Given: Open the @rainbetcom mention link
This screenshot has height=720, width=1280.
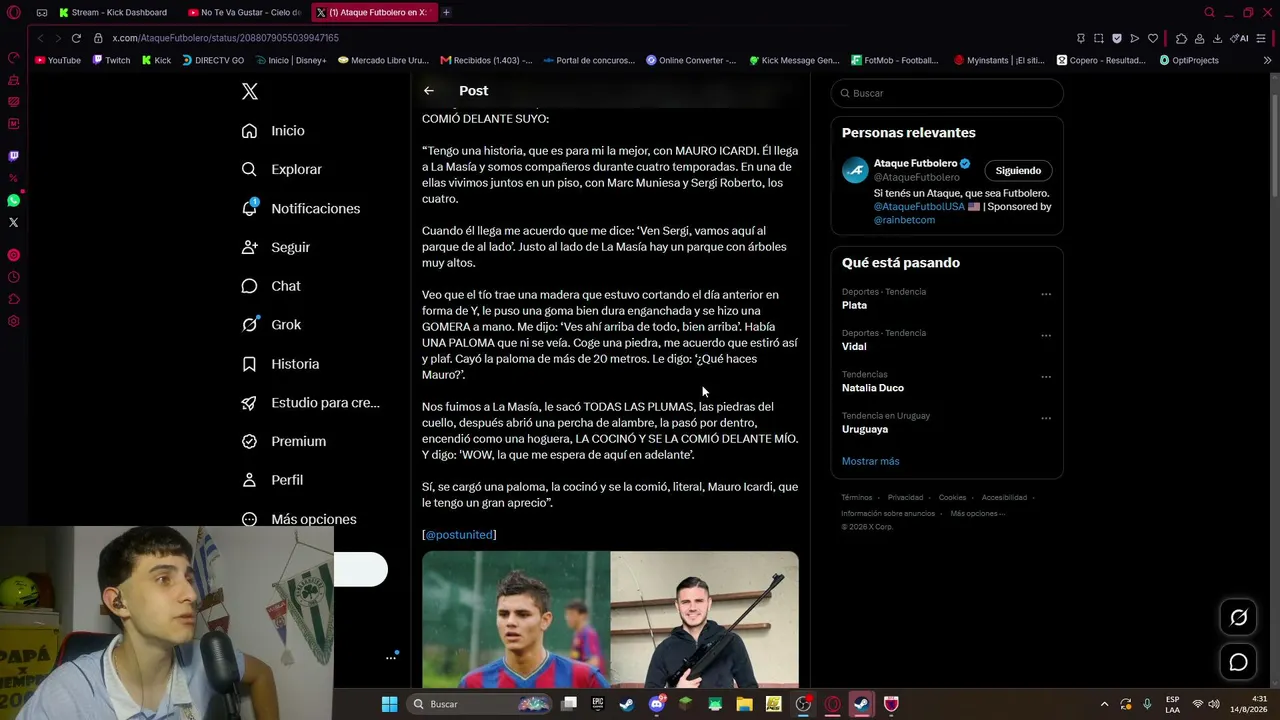Looking at the screenshot, I should pos(904,220).
